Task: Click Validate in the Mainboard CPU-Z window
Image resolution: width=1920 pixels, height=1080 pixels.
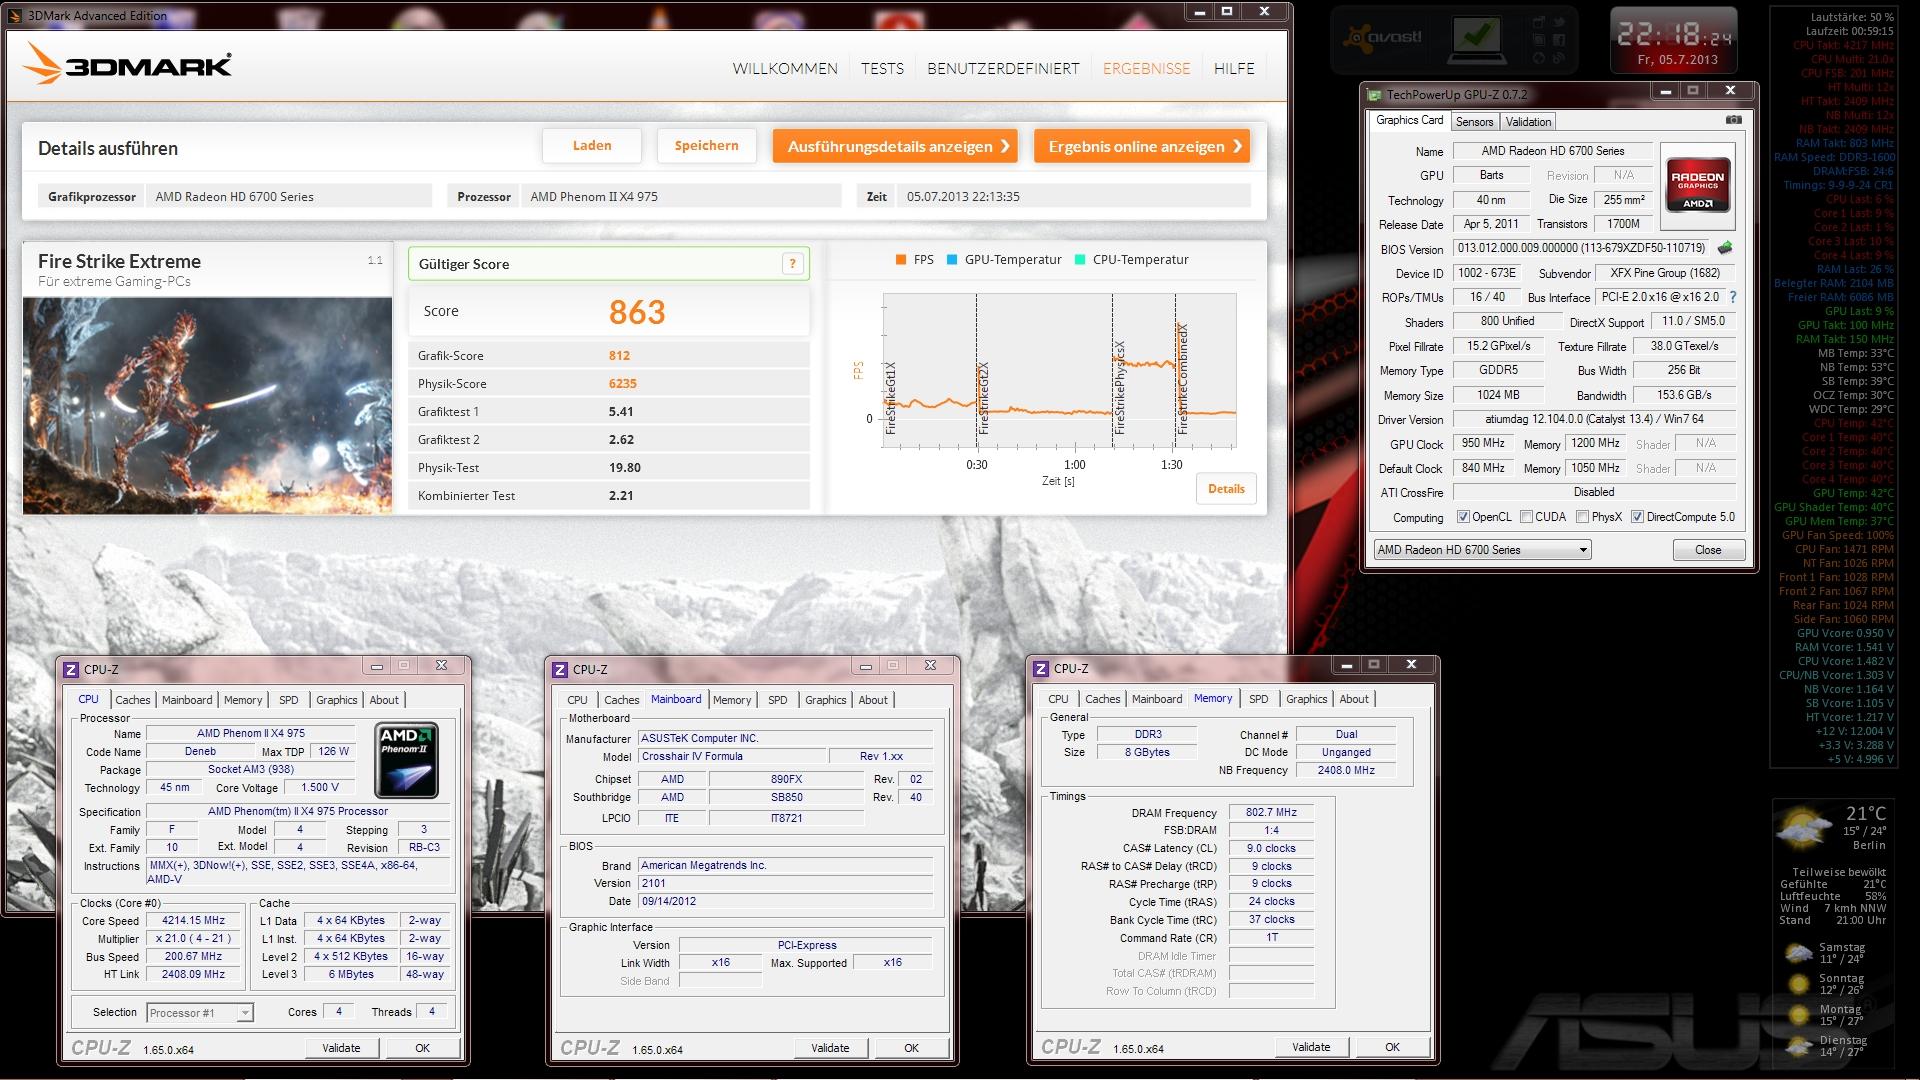Action: point(830,1048)
